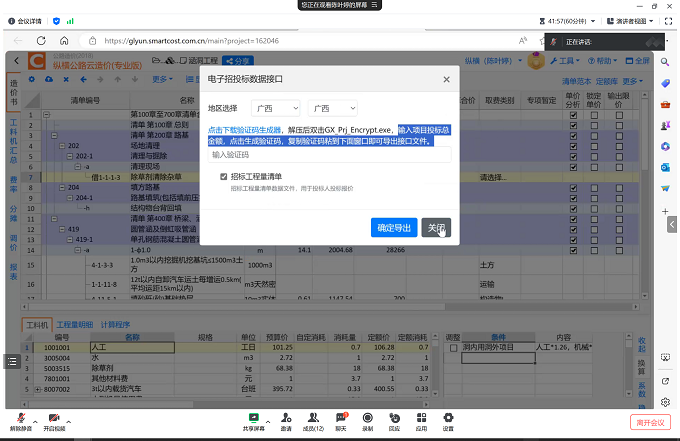Click the 确定导出 button
The height and width of the screenshot is (441, 680).
(393, 228)
